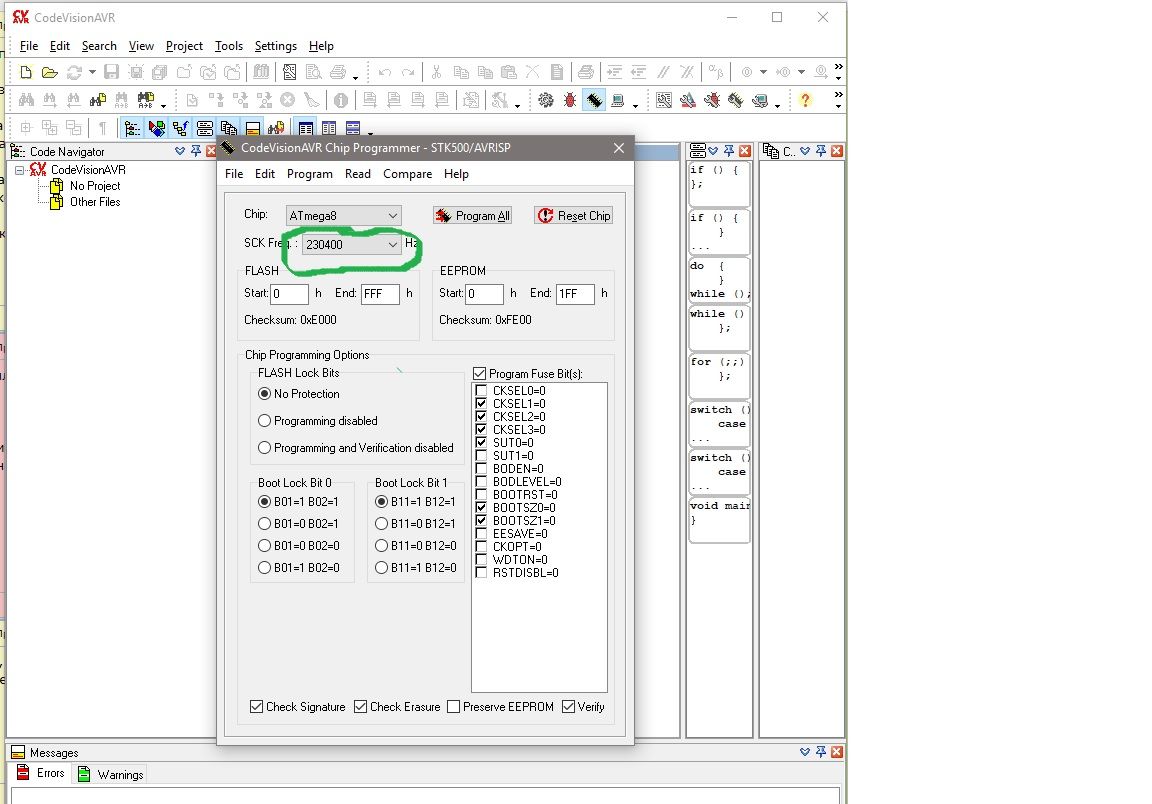
Task: Toggle the Code Information colored shapes icon
Action: pos(156,129)
